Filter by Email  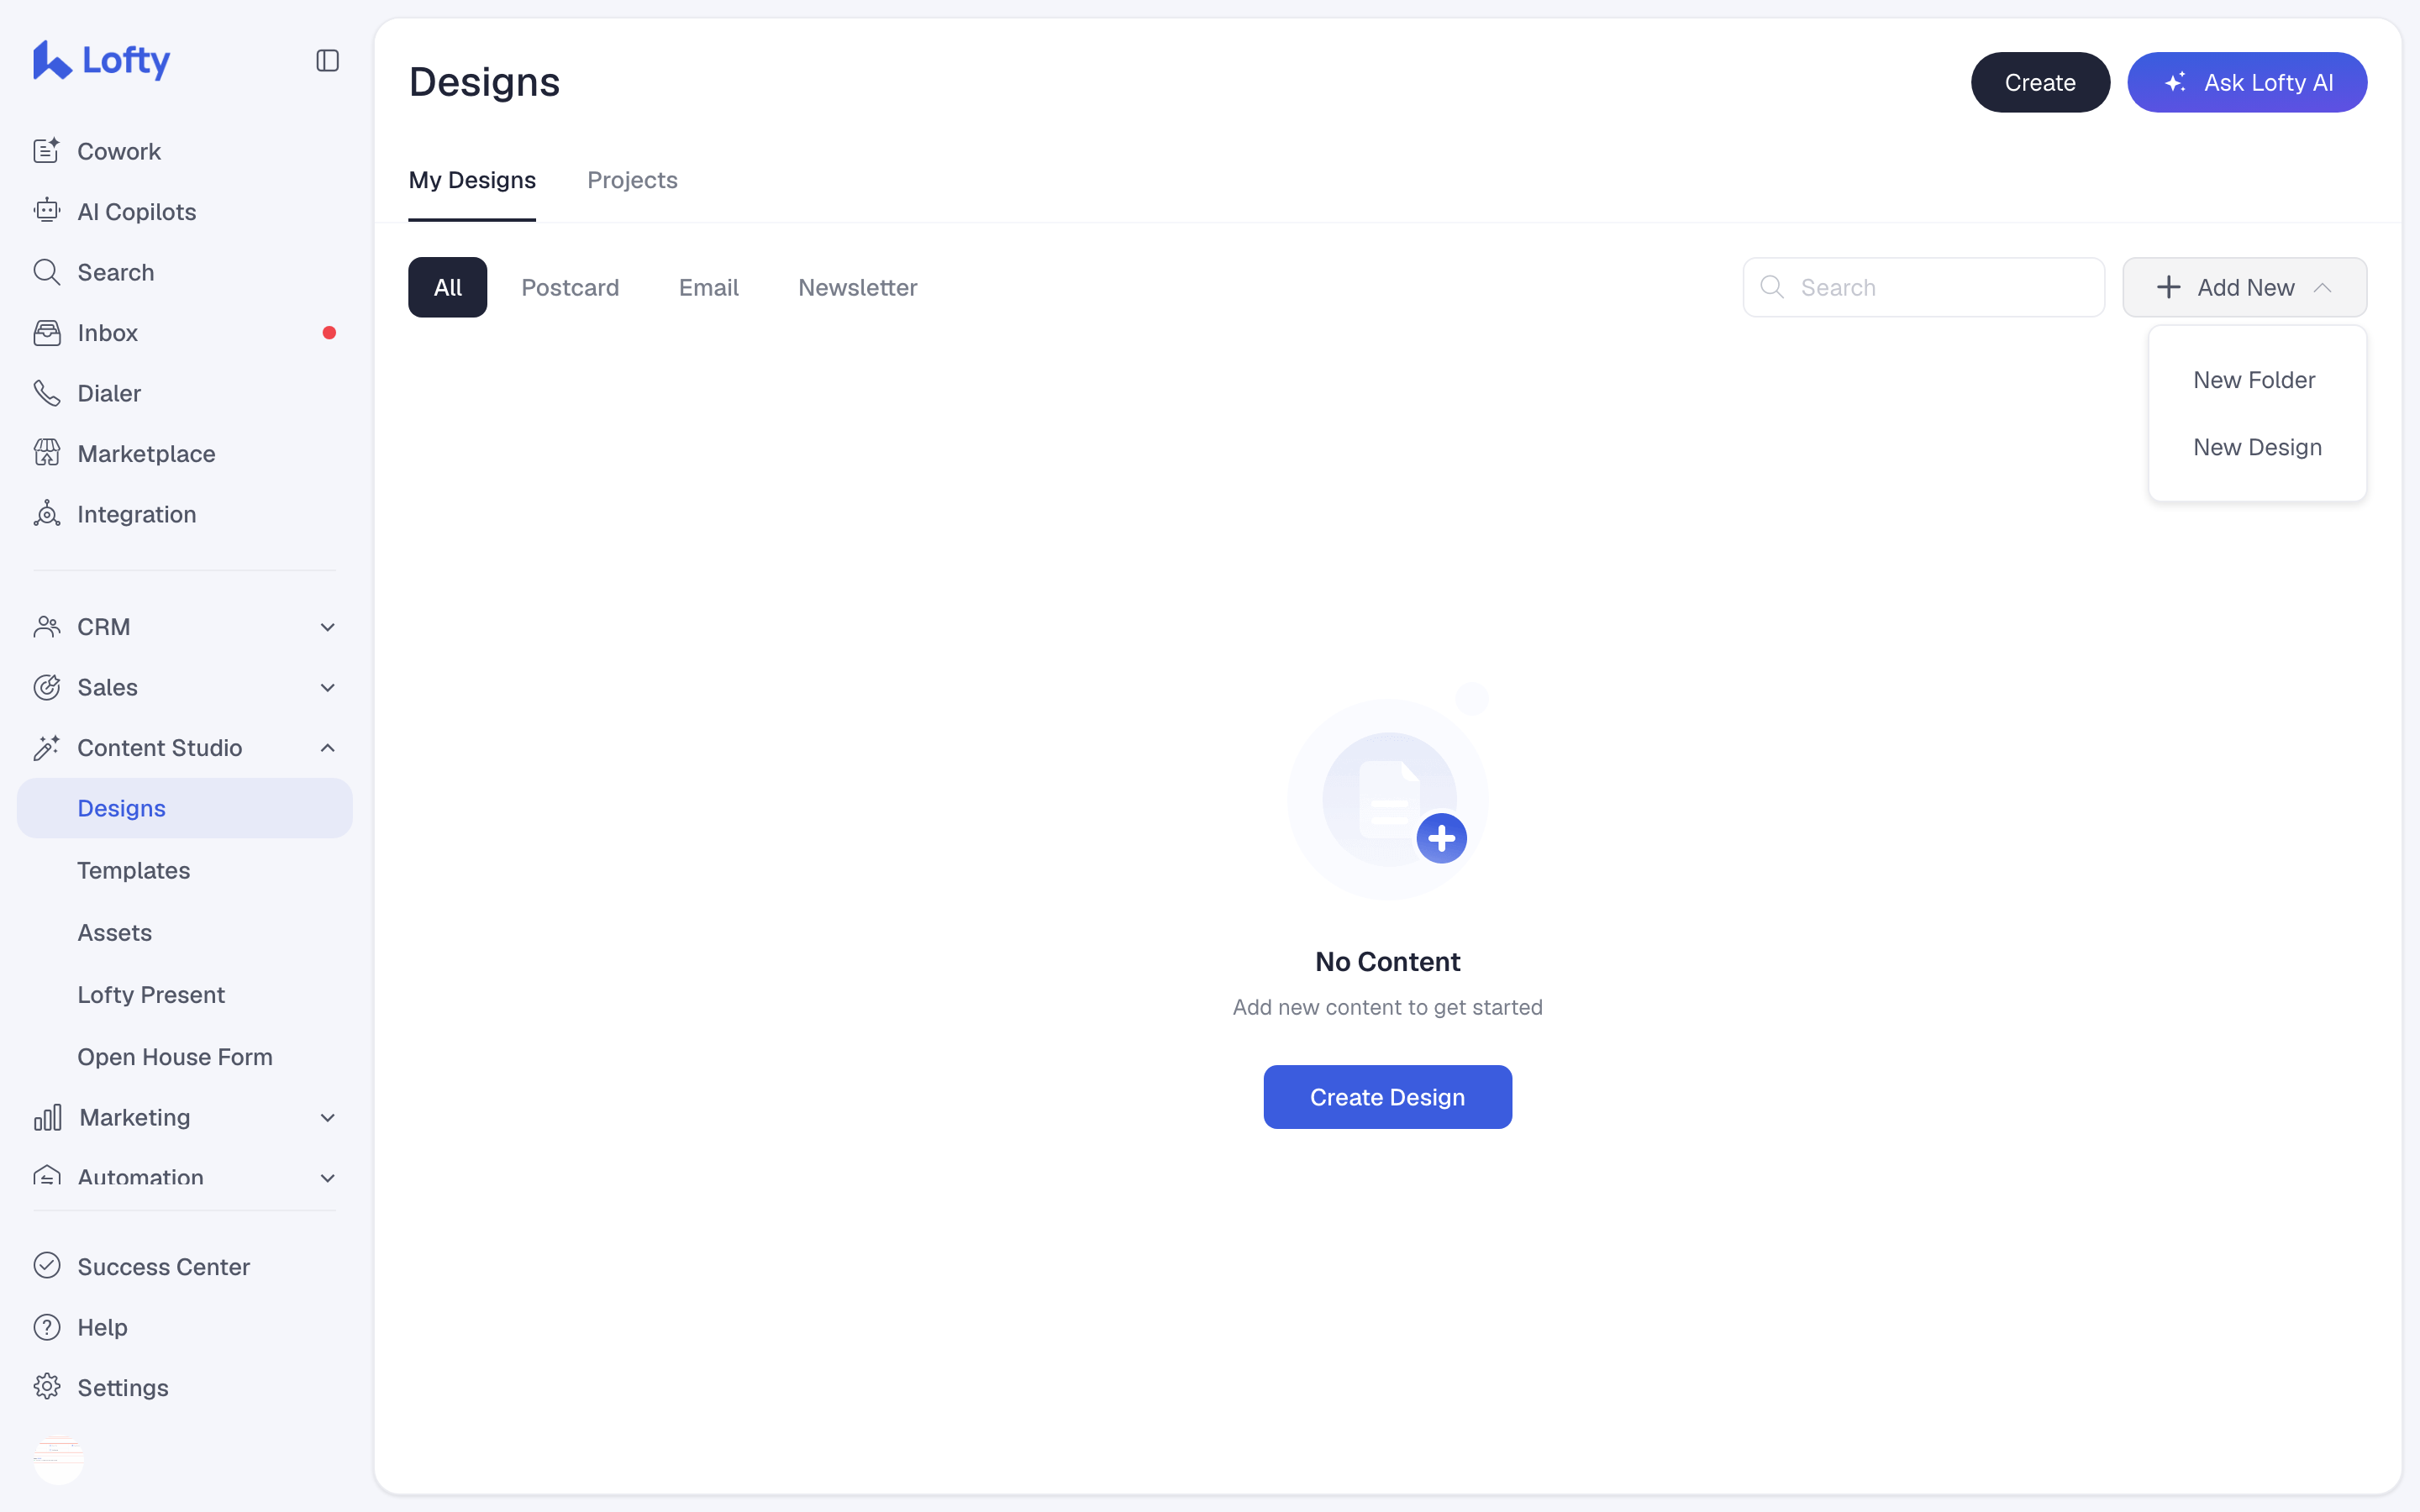(x=708, y=287)
